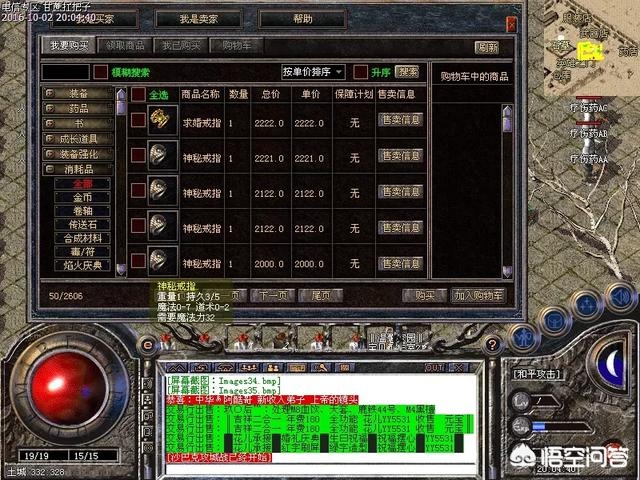The width and height of the screenshot is (640, 480).
Task: Switch to the 购物车 tab
Action: (237, 46)
